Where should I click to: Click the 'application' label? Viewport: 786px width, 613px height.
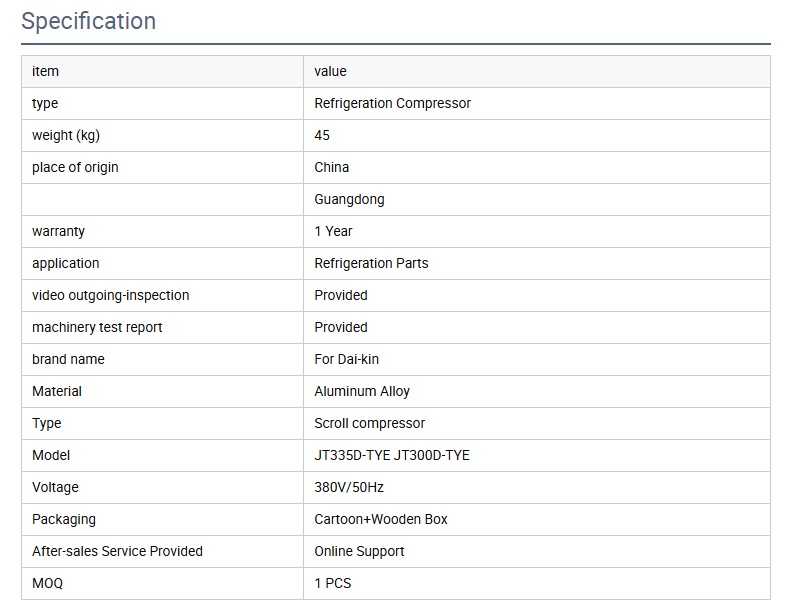(66, 264)
